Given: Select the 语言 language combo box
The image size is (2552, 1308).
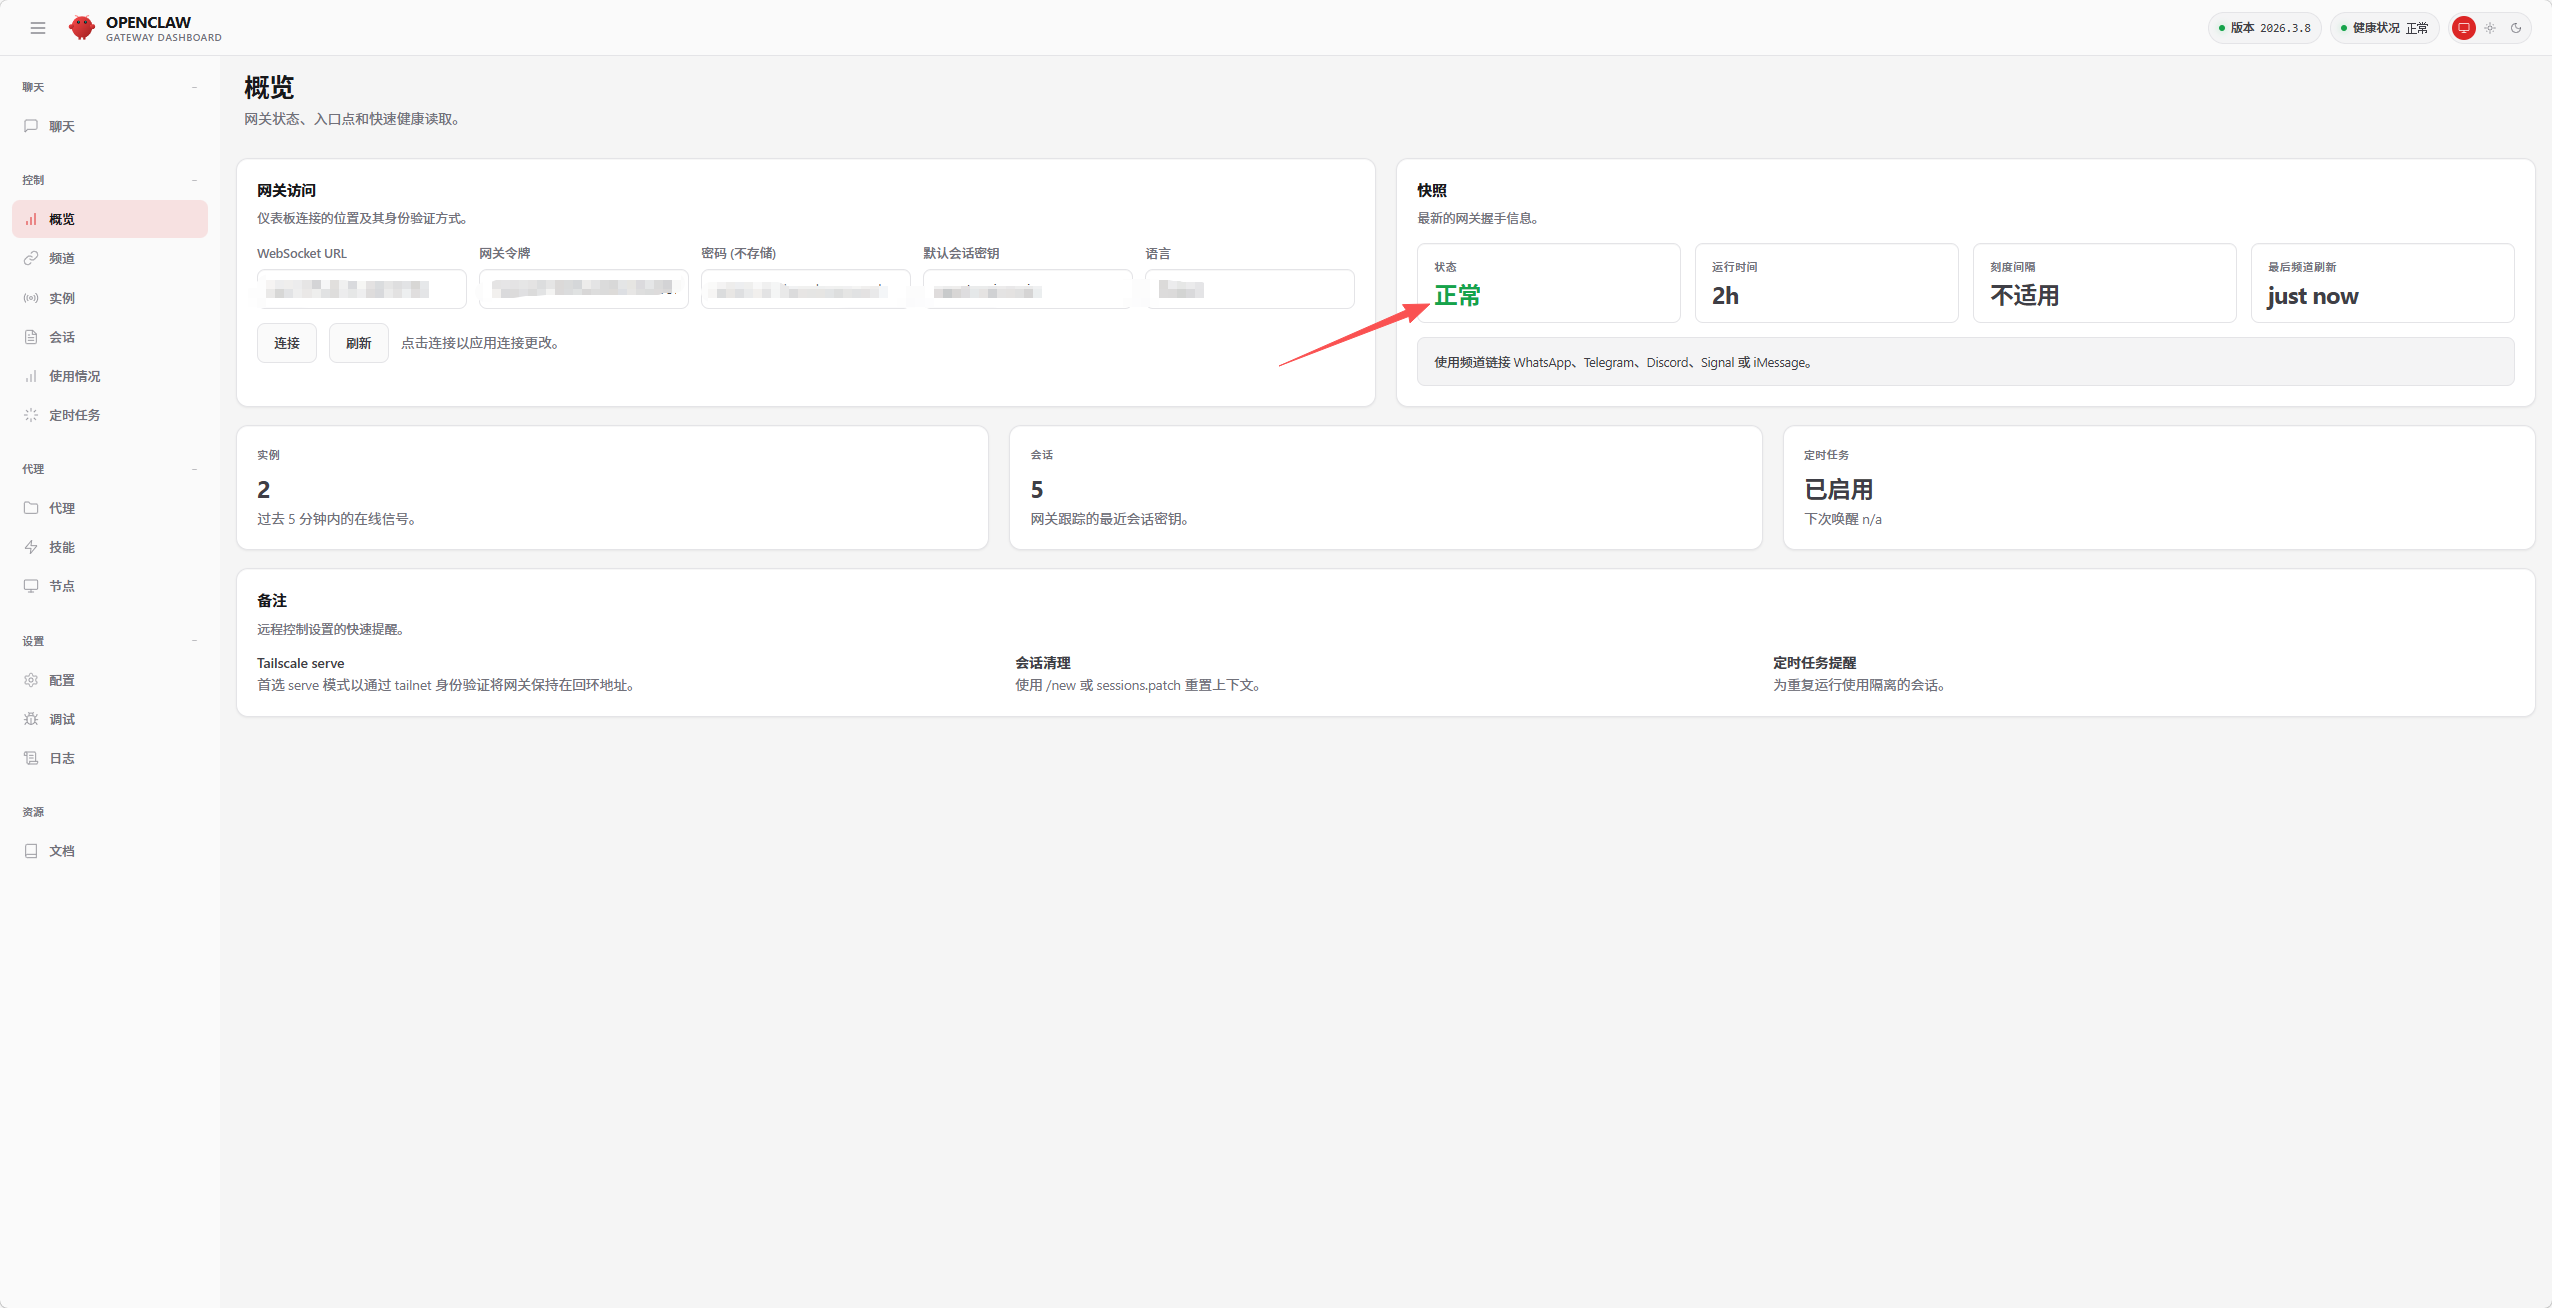Looking at the screenshot, I should (x=1250, y=289).
